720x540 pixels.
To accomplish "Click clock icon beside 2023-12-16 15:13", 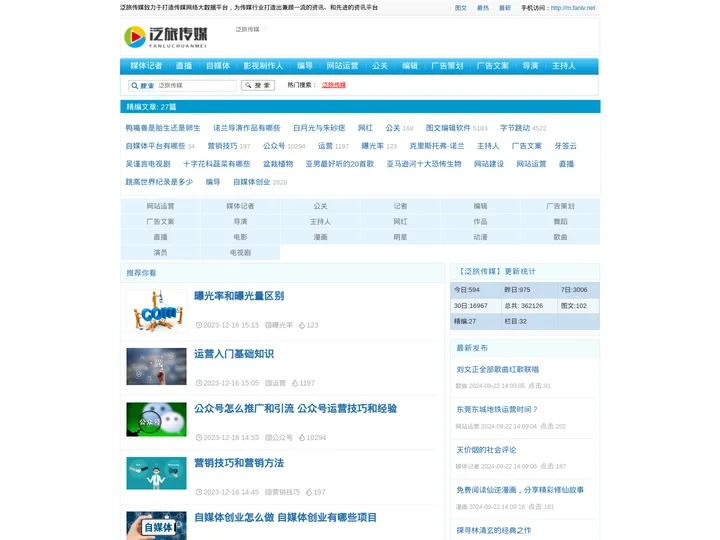I will point(199,325).
